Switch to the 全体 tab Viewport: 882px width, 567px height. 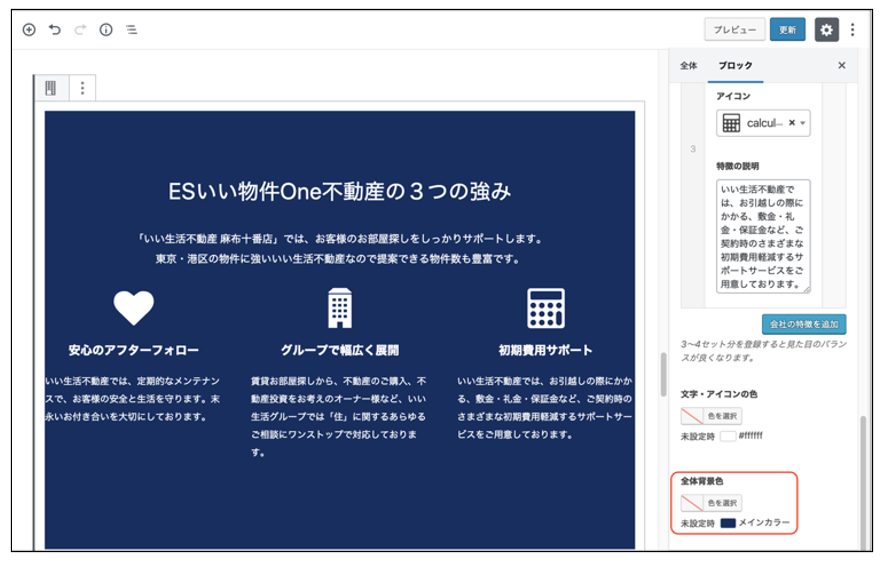coord(688,65)
